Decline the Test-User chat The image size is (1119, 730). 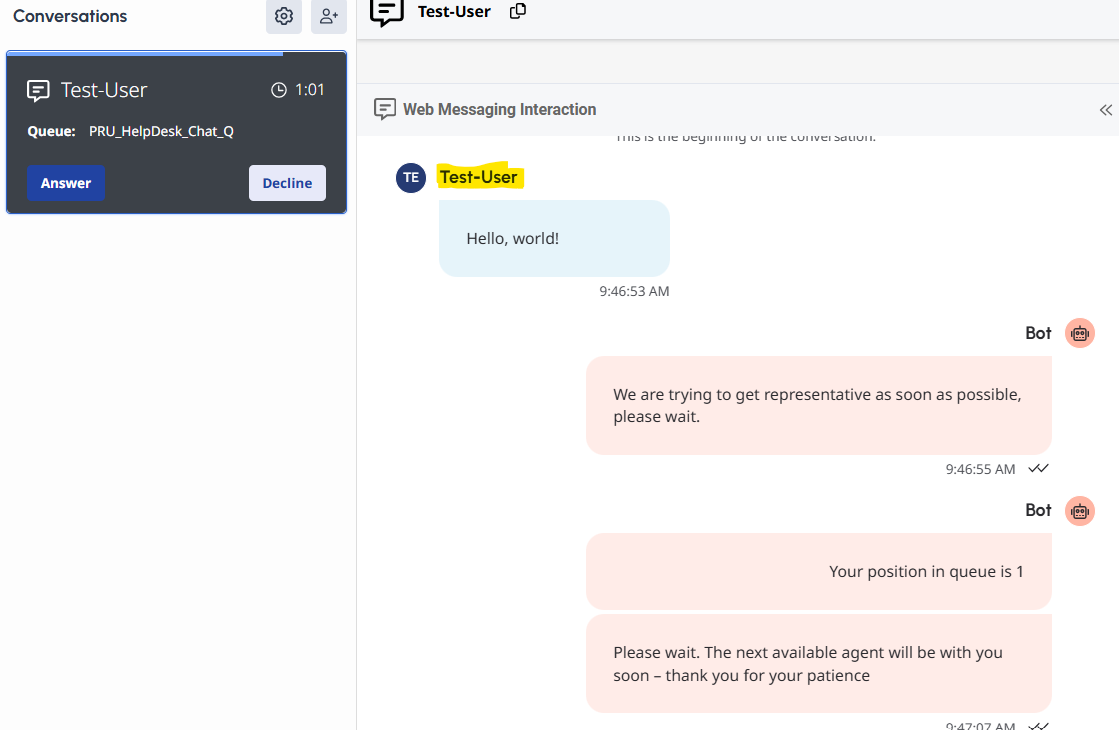[287, 183]
